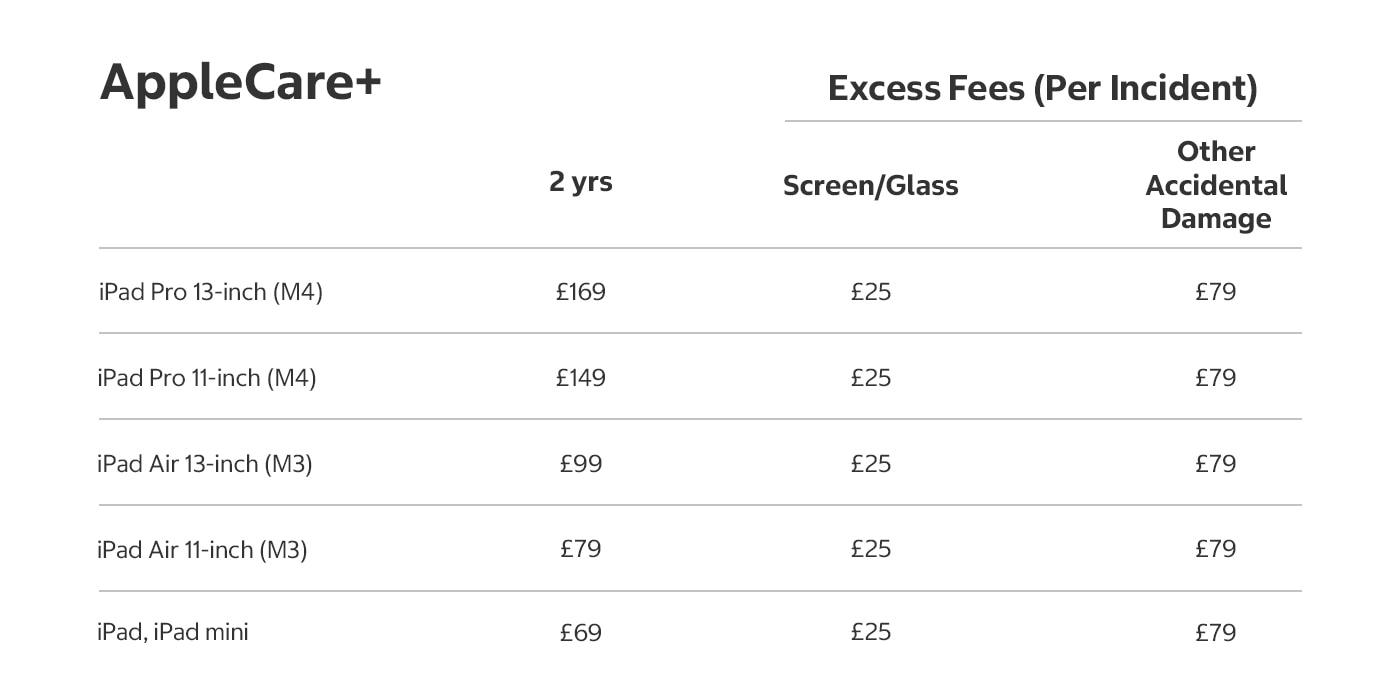Click Other Accidental Damage fee for iPad Pro 11-inch
This screenshot has height=700, width=1400.
coord(1216,378)
